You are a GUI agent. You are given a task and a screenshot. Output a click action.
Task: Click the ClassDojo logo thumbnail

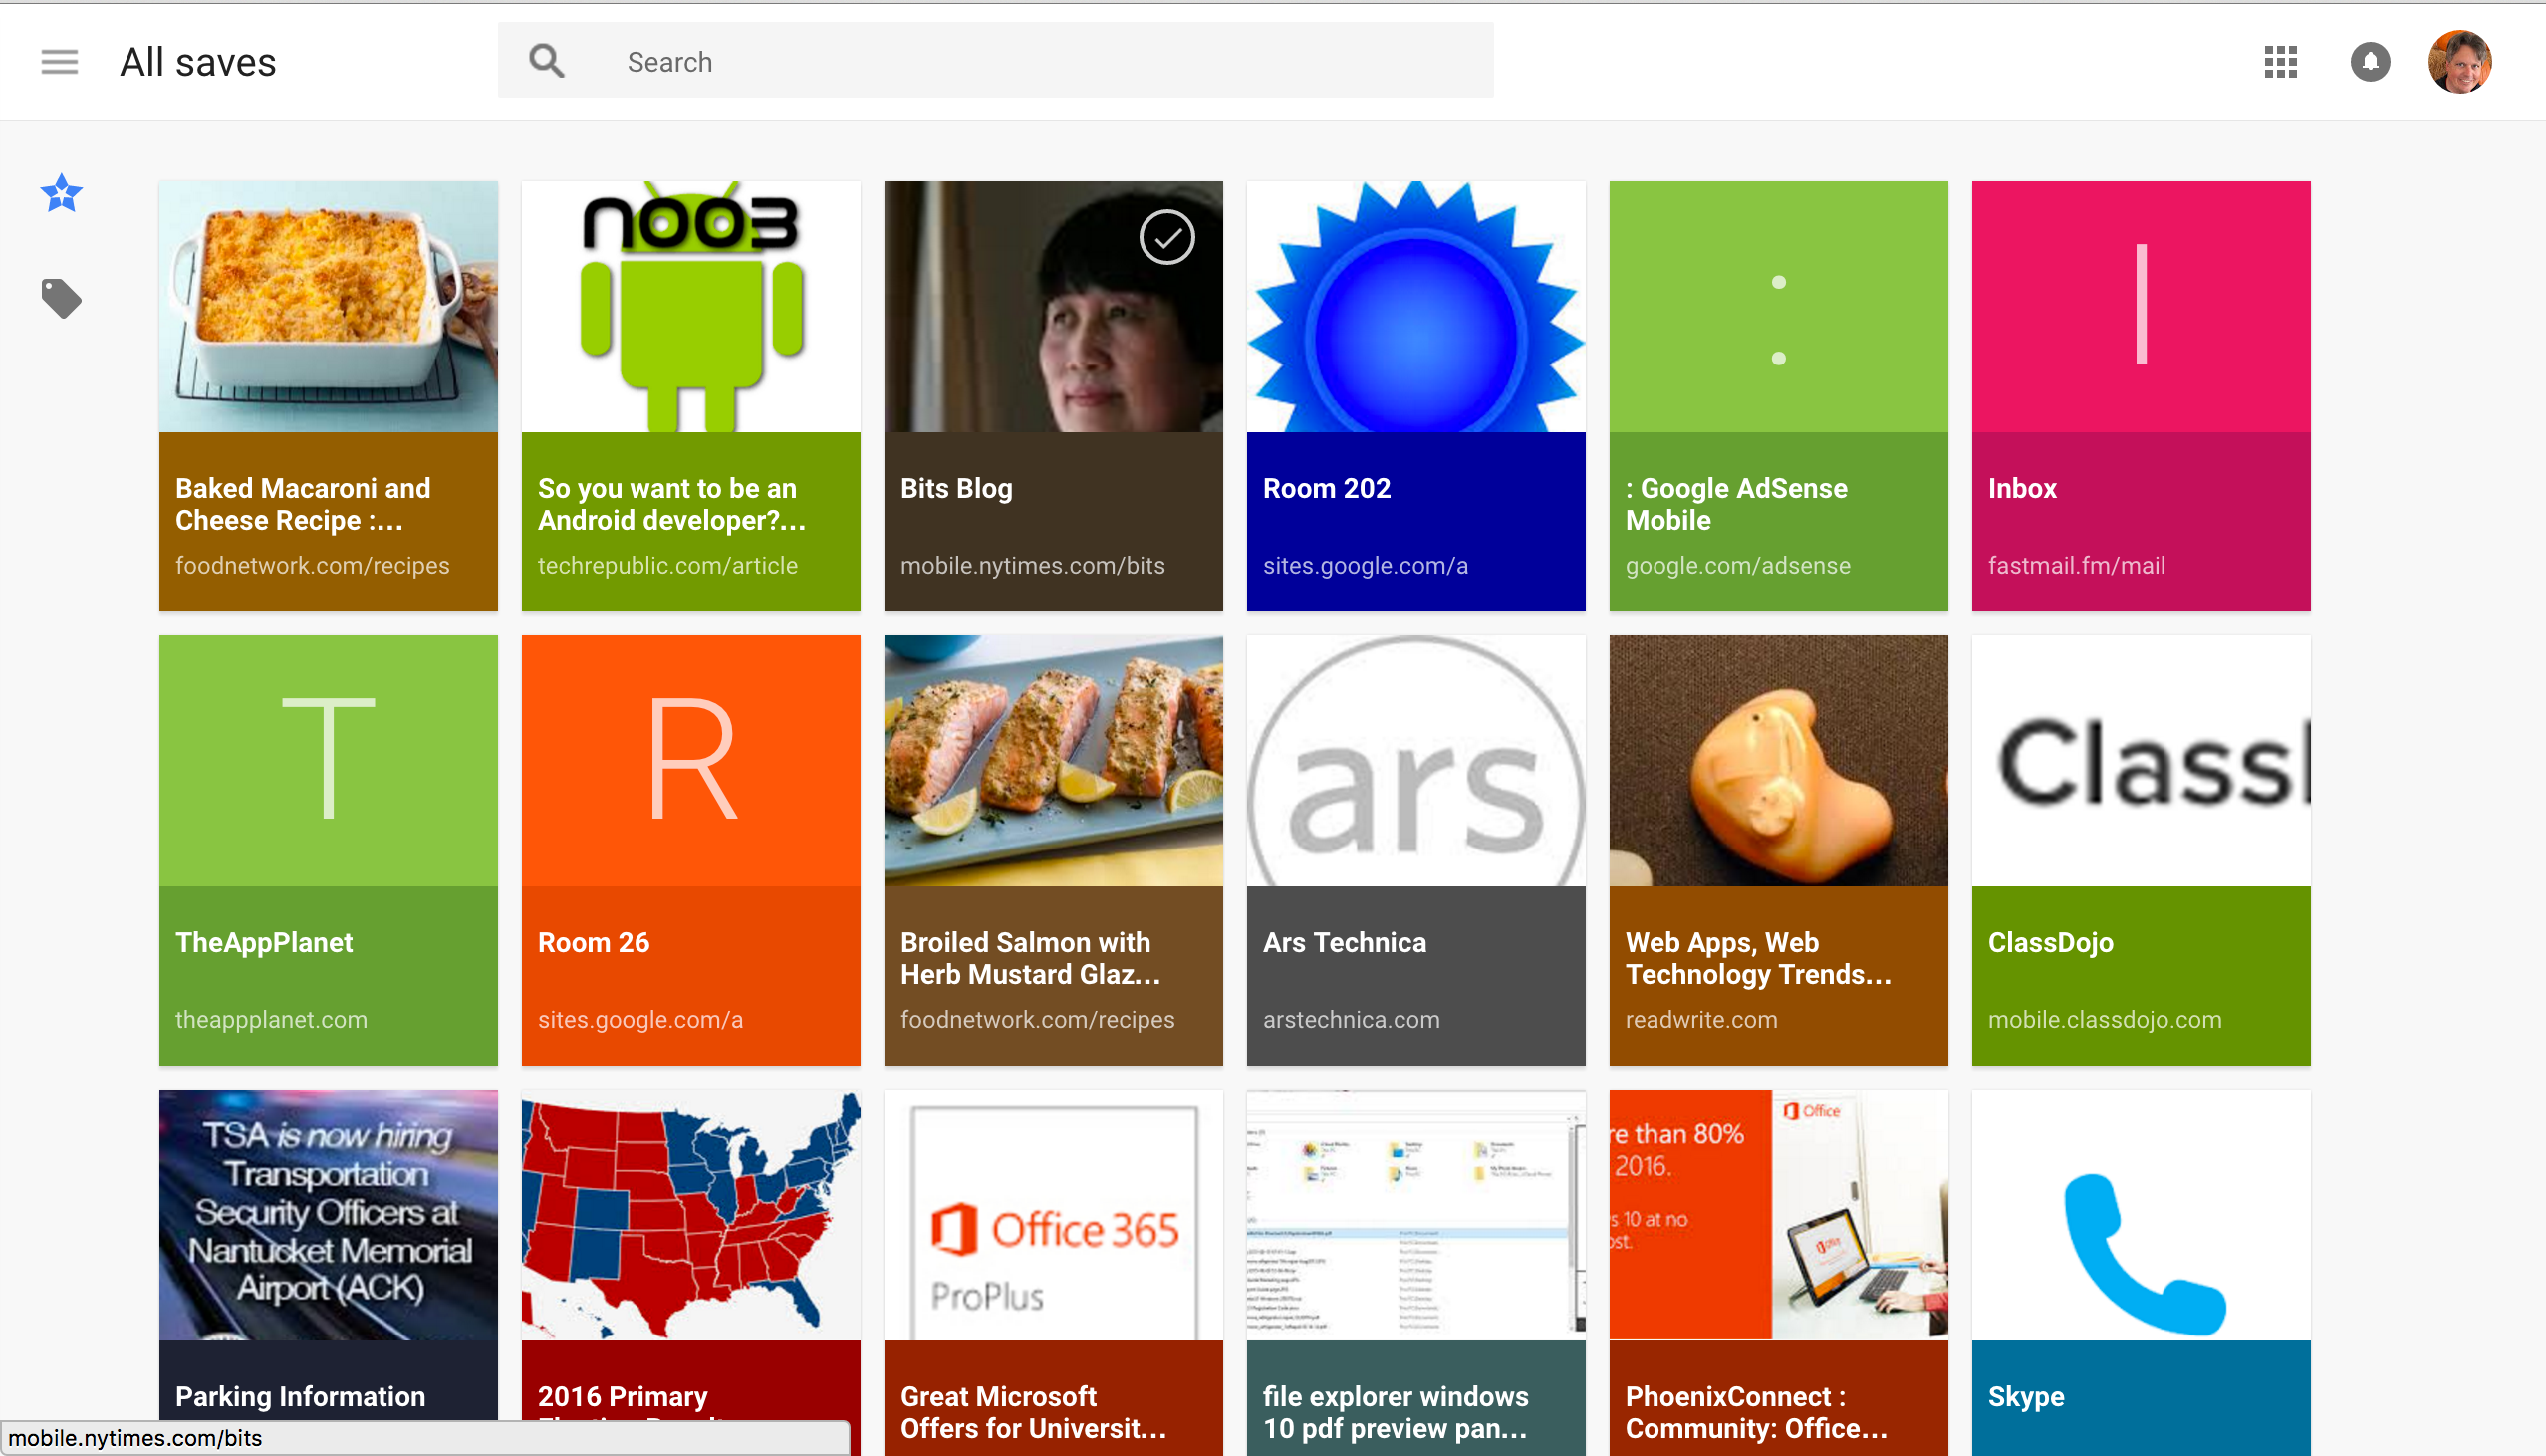(2140, 760)
